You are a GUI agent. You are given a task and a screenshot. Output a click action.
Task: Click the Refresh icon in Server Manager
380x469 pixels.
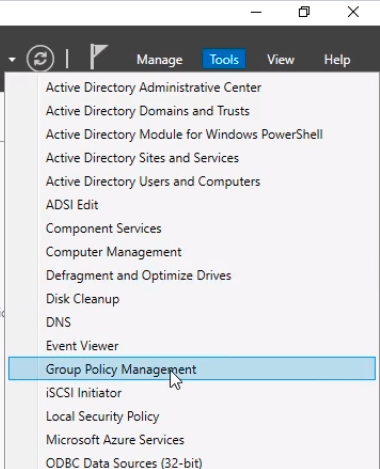tap(40, 59)
